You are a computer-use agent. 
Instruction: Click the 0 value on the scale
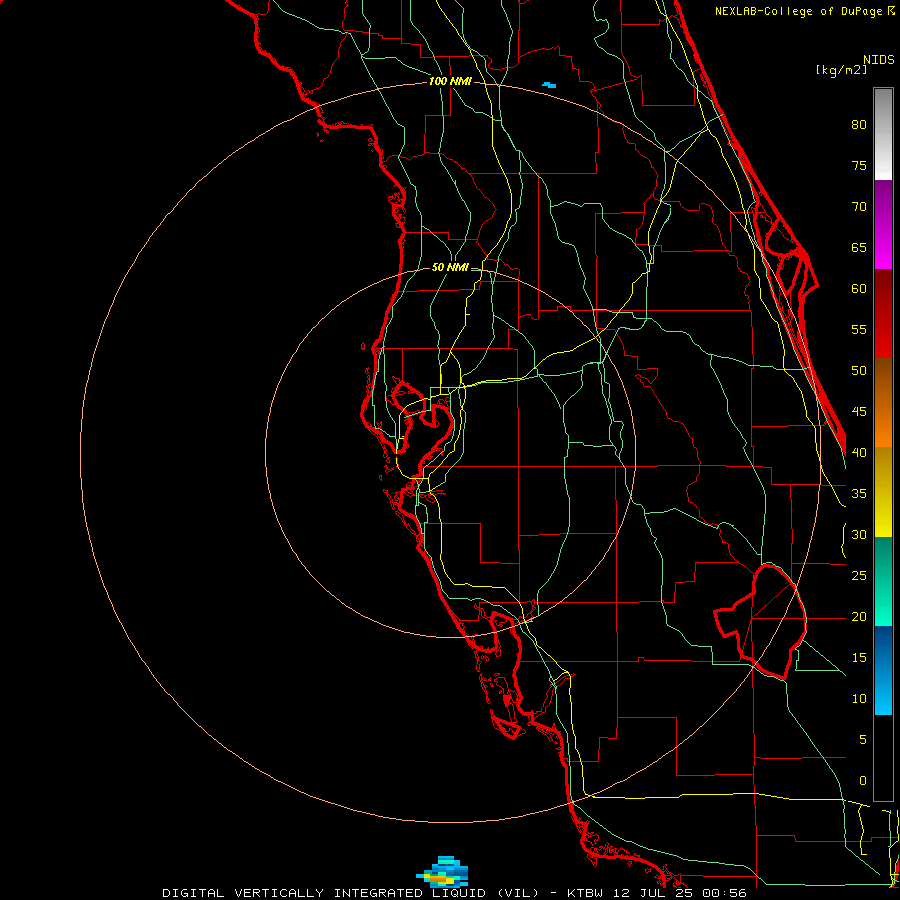(863, 781)
